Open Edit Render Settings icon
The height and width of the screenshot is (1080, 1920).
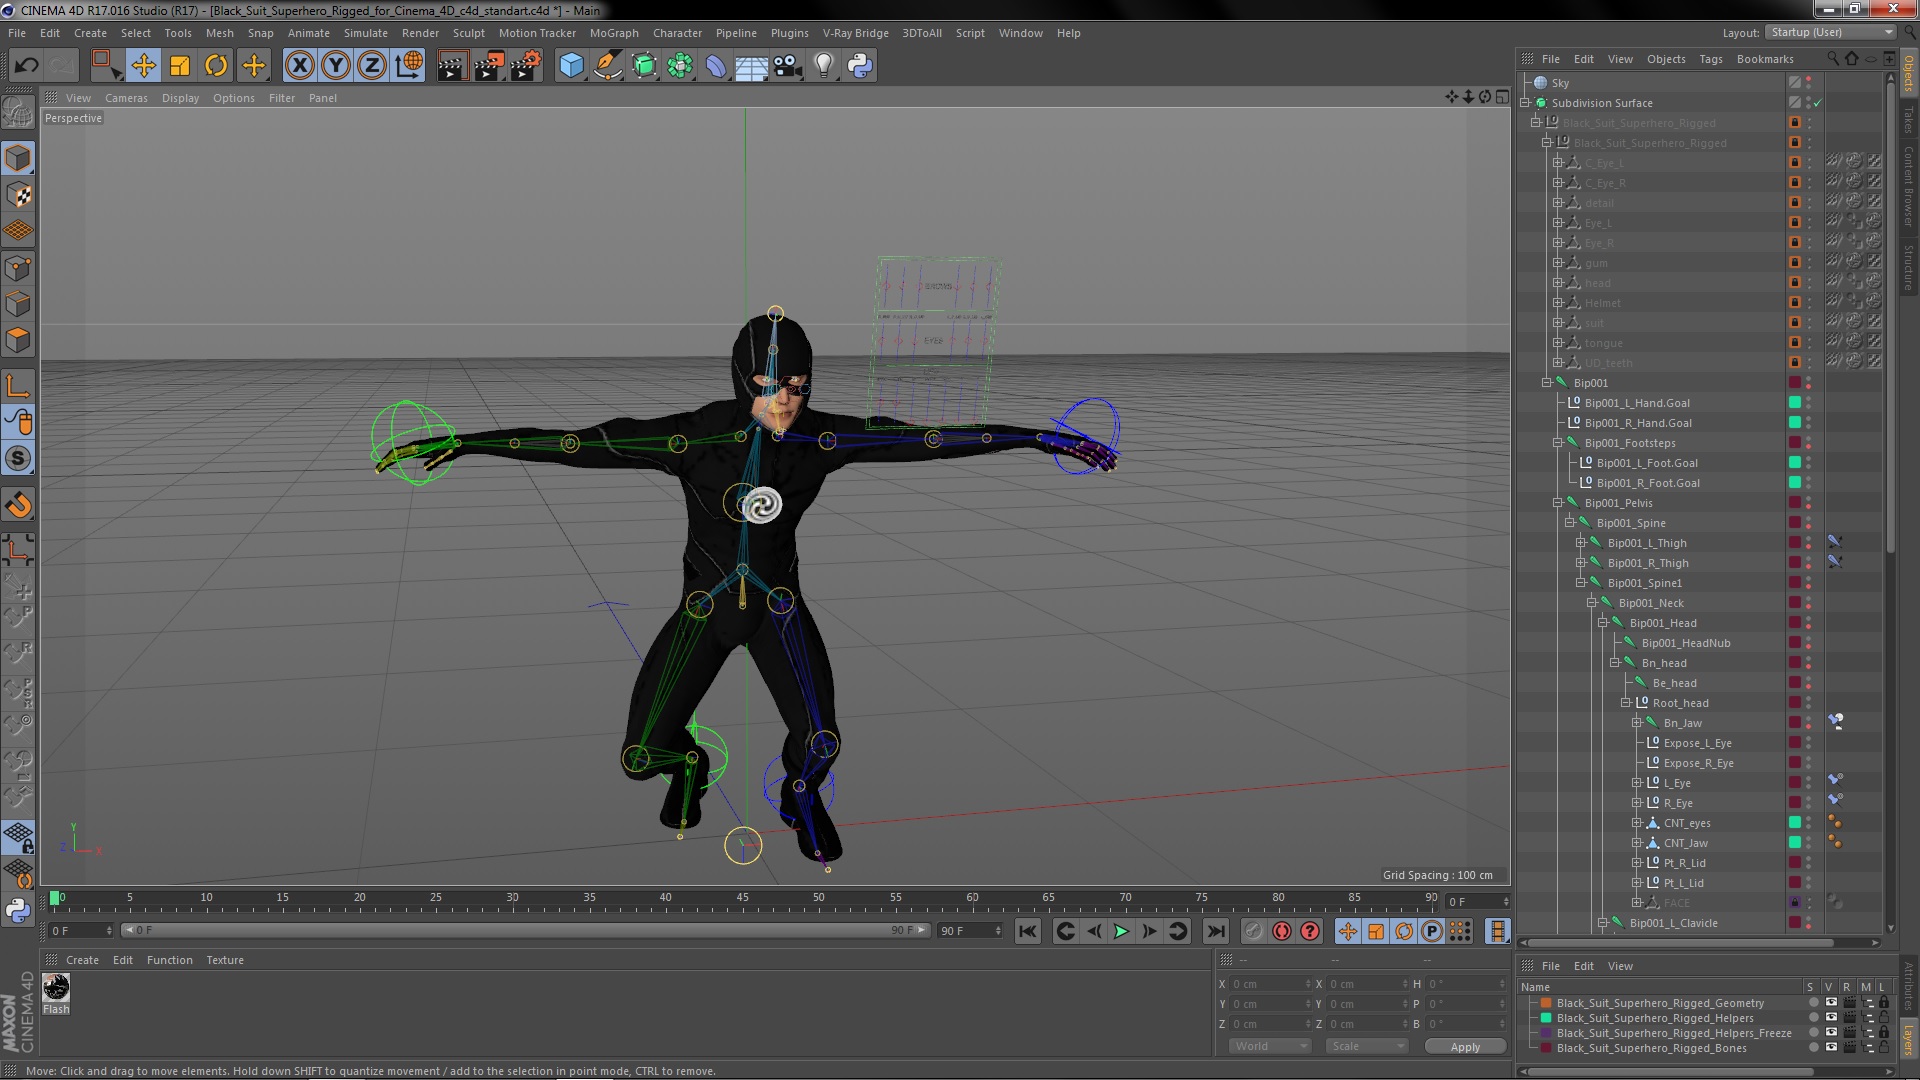pyautogui.click(x=525, y=66)
